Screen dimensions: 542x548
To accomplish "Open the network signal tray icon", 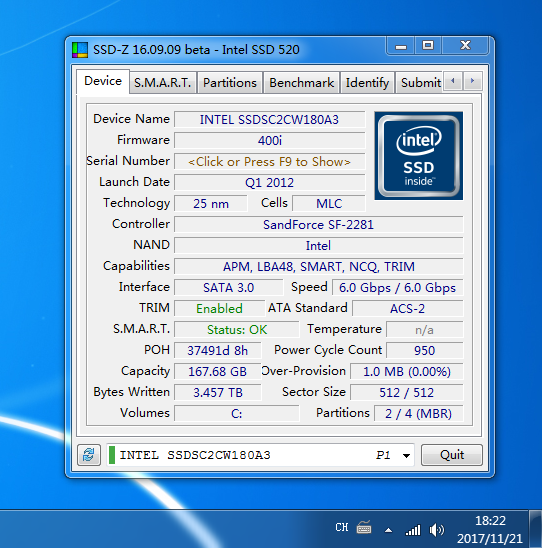I will [413, 530].
